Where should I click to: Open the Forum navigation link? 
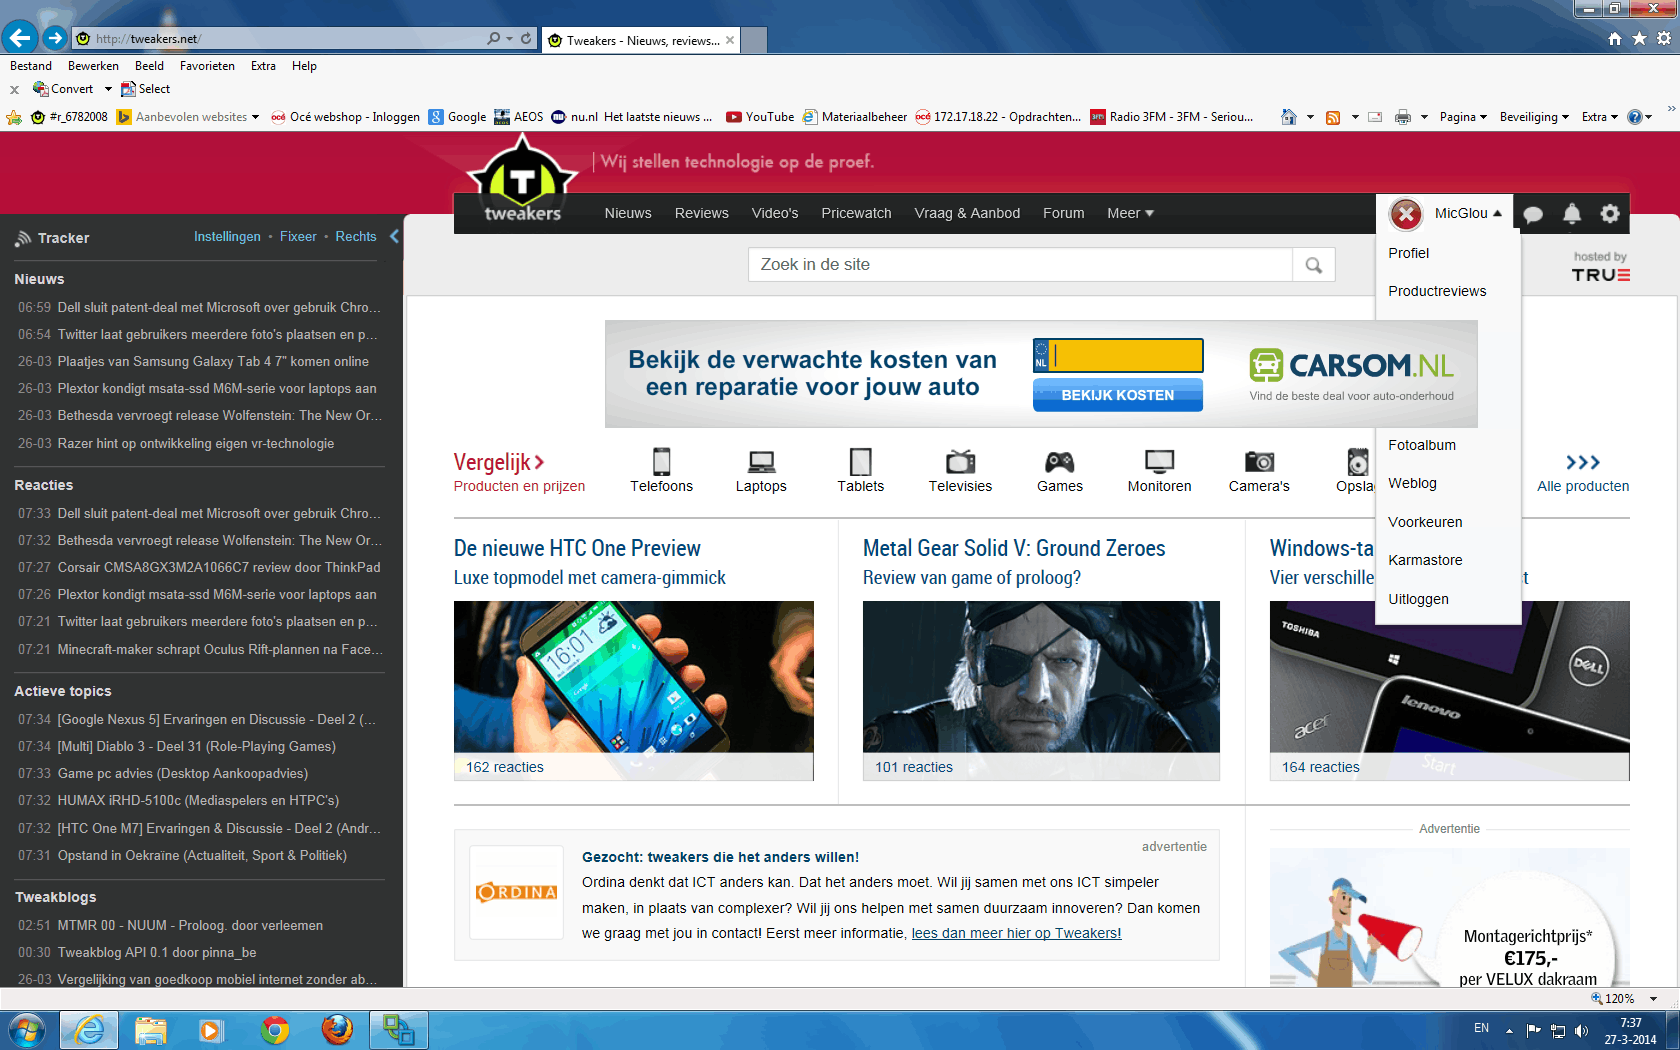[x=1063, y=213]
